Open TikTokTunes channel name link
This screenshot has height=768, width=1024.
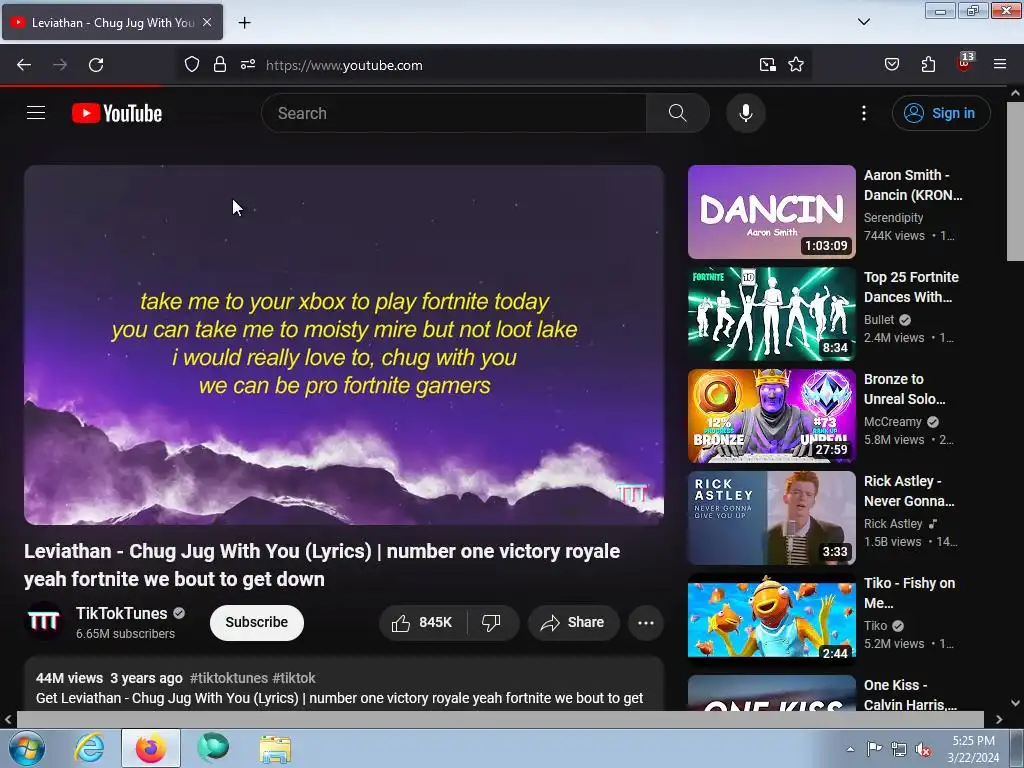(121, 613)
